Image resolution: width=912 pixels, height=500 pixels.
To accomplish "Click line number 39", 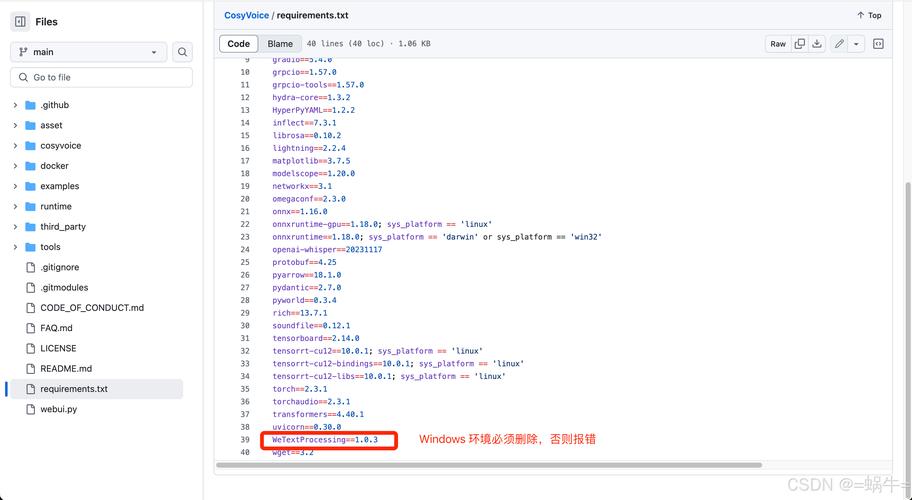I will click(x=245, y=440).
